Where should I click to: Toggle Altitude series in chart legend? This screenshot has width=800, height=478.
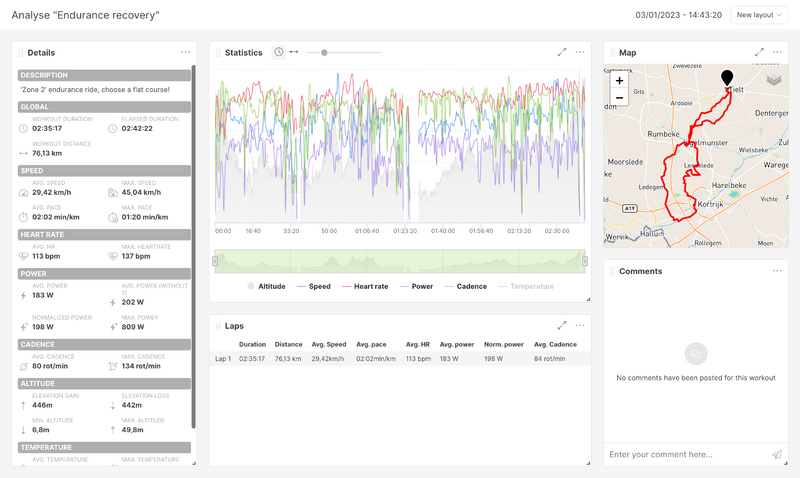266,286
